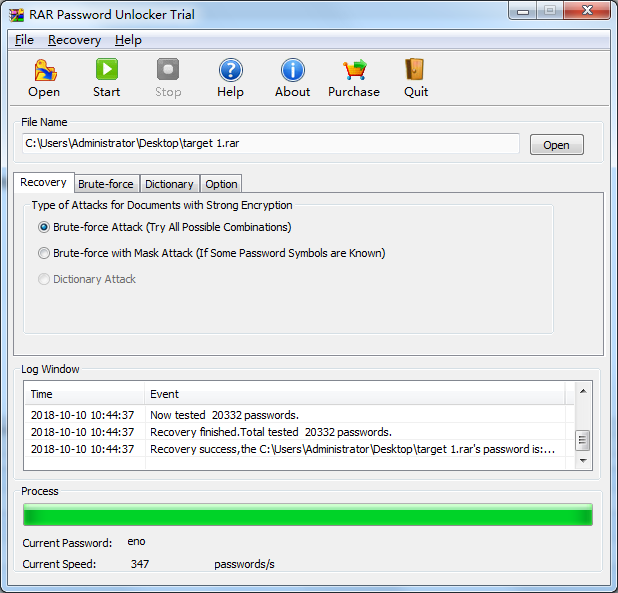
Task: Switch to the Dictionary tab
Action: 169,184
